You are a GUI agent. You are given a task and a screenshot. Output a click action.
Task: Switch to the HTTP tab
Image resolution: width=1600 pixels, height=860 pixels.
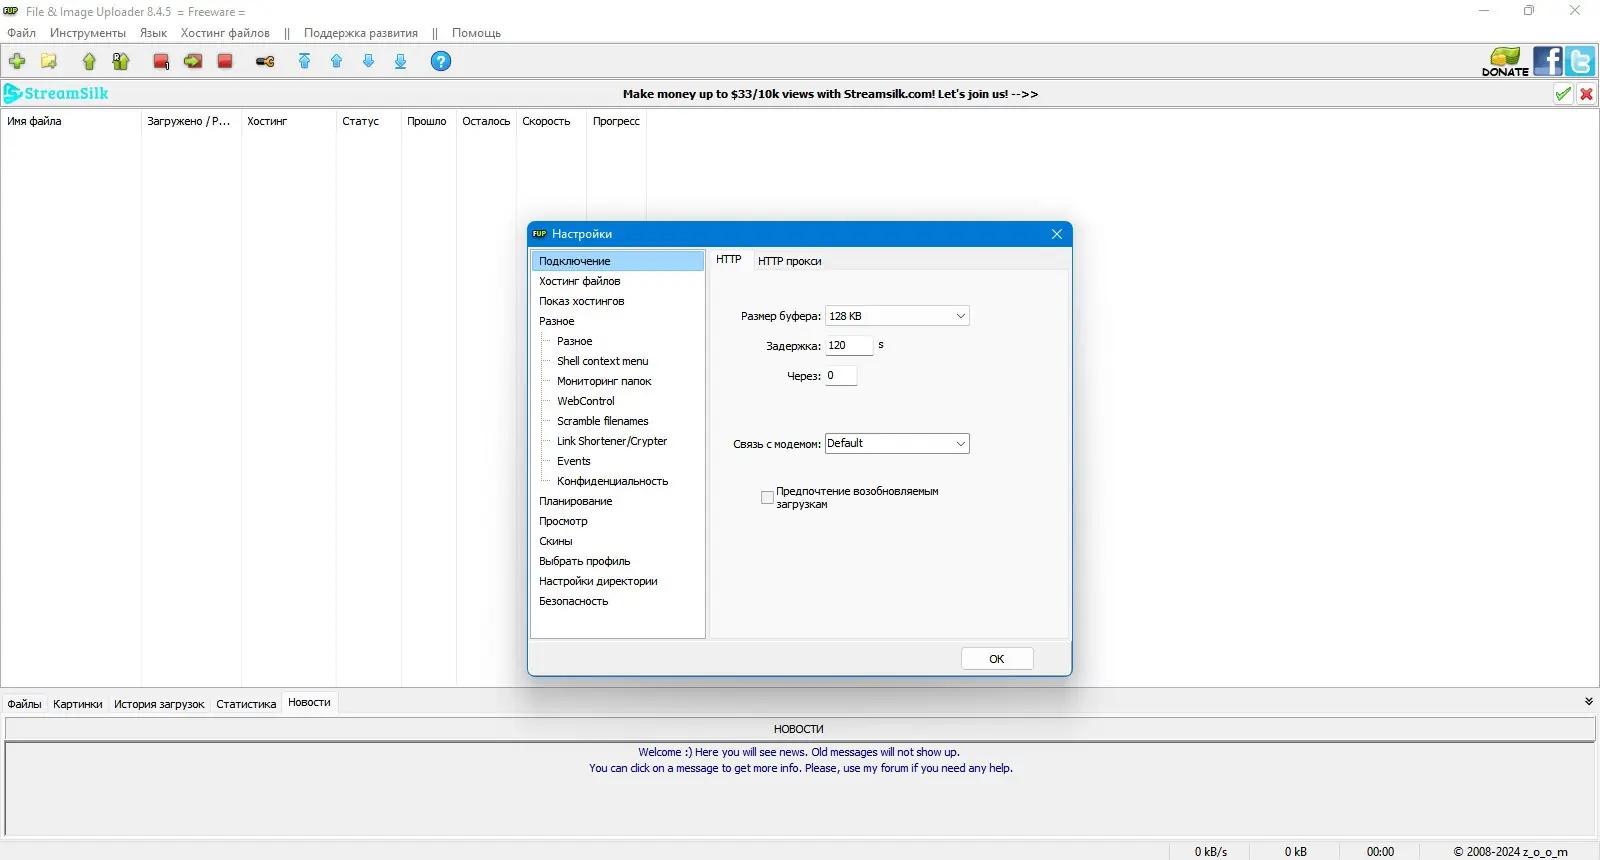point(729,259)
